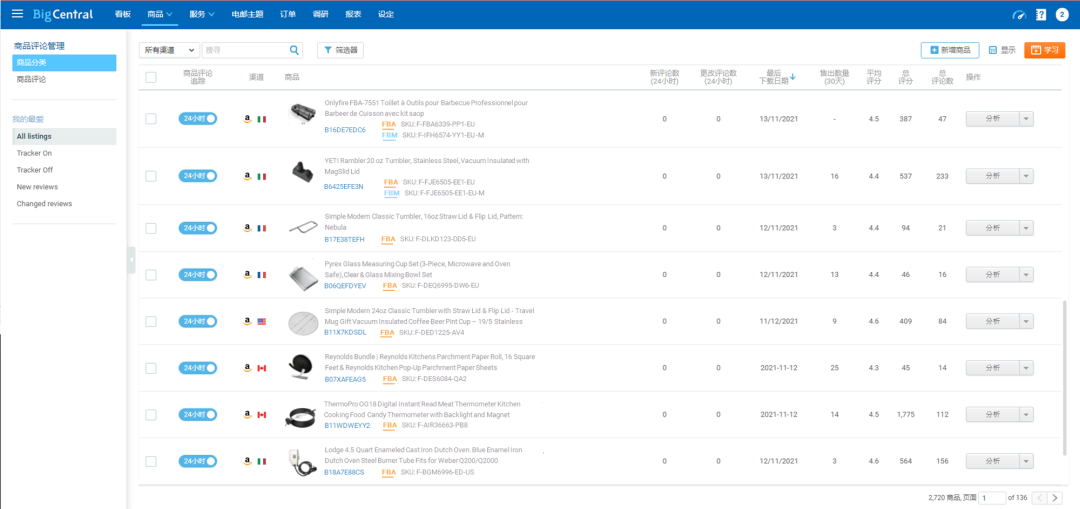Open the 报表 reports menu
1080x509 pixels.
(x=353, y=14)
